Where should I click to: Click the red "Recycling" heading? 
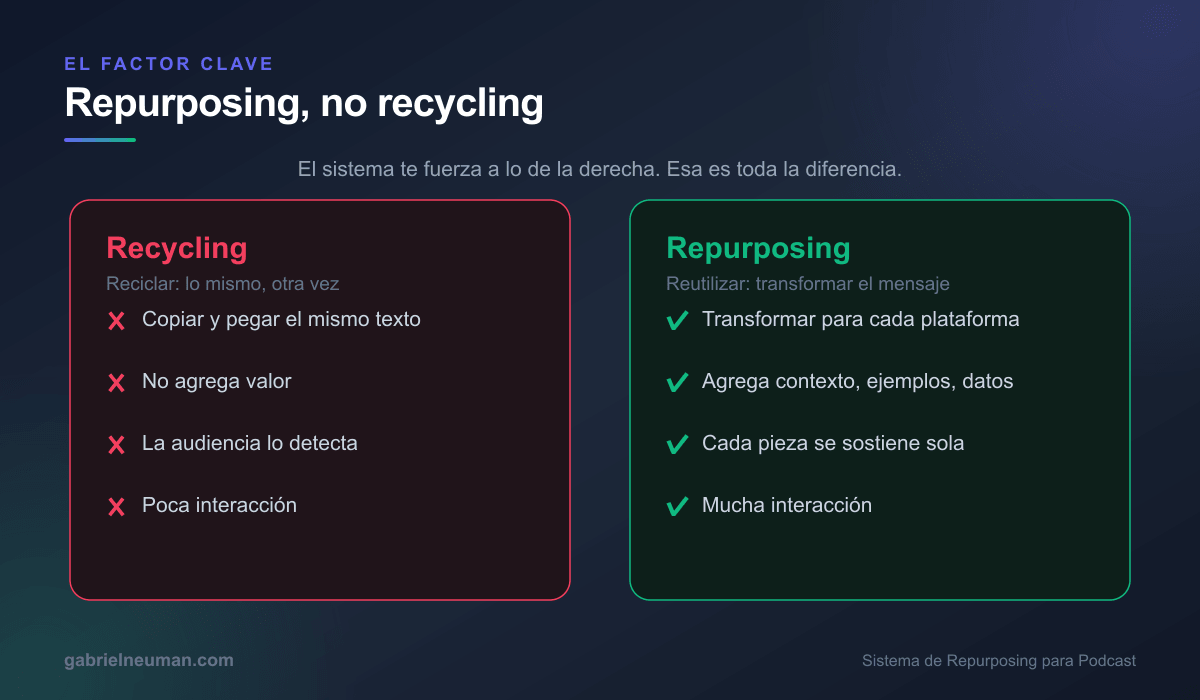click(176, 248)
